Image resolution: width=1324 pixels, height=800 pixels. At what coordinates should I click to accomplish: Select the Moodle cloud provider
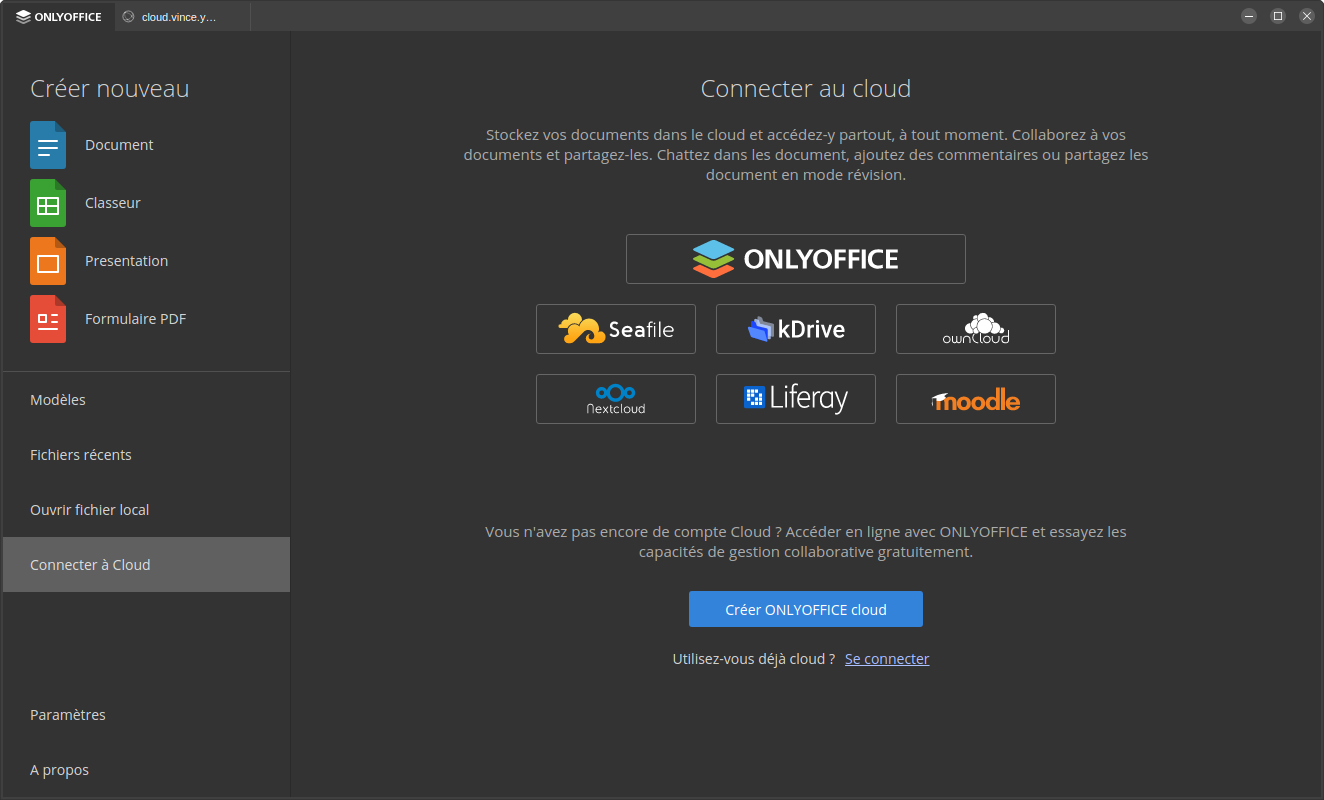[x=975, y=399]
